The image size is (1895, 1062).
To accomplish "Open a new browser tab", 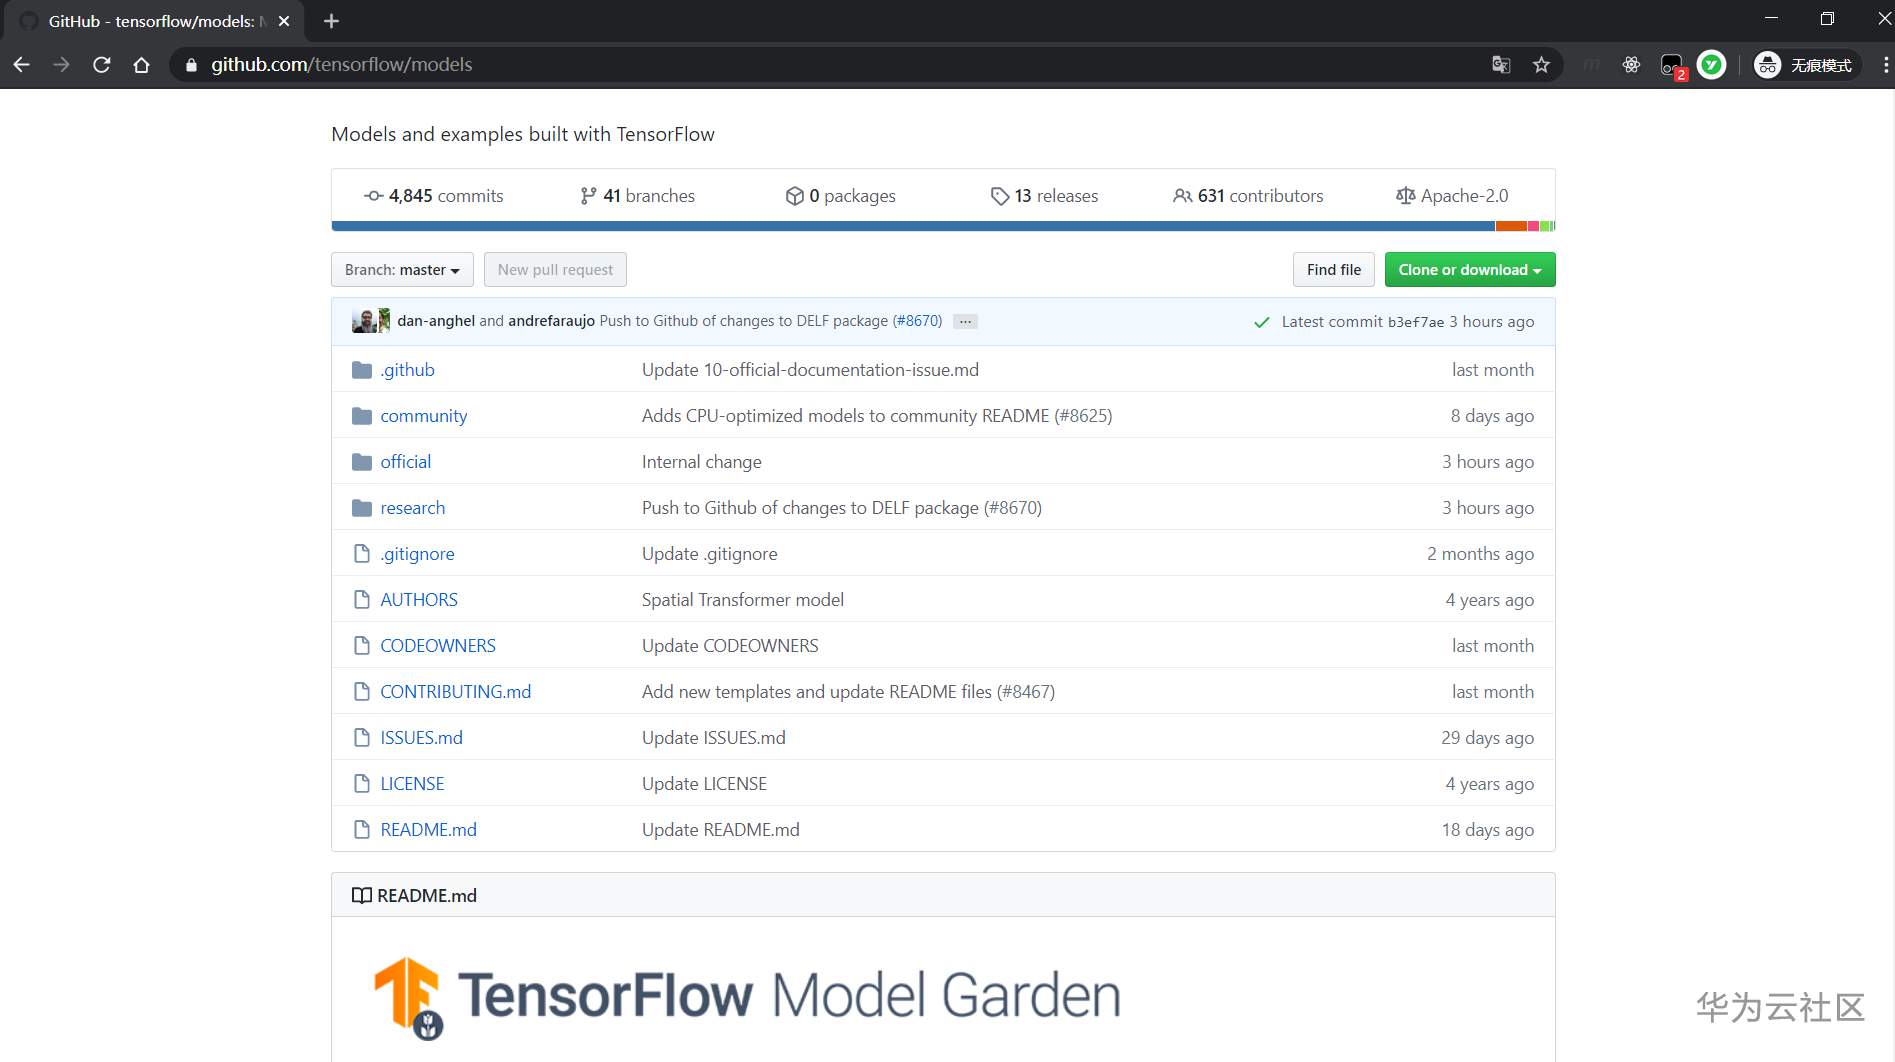I will click(x=332, y=21).
